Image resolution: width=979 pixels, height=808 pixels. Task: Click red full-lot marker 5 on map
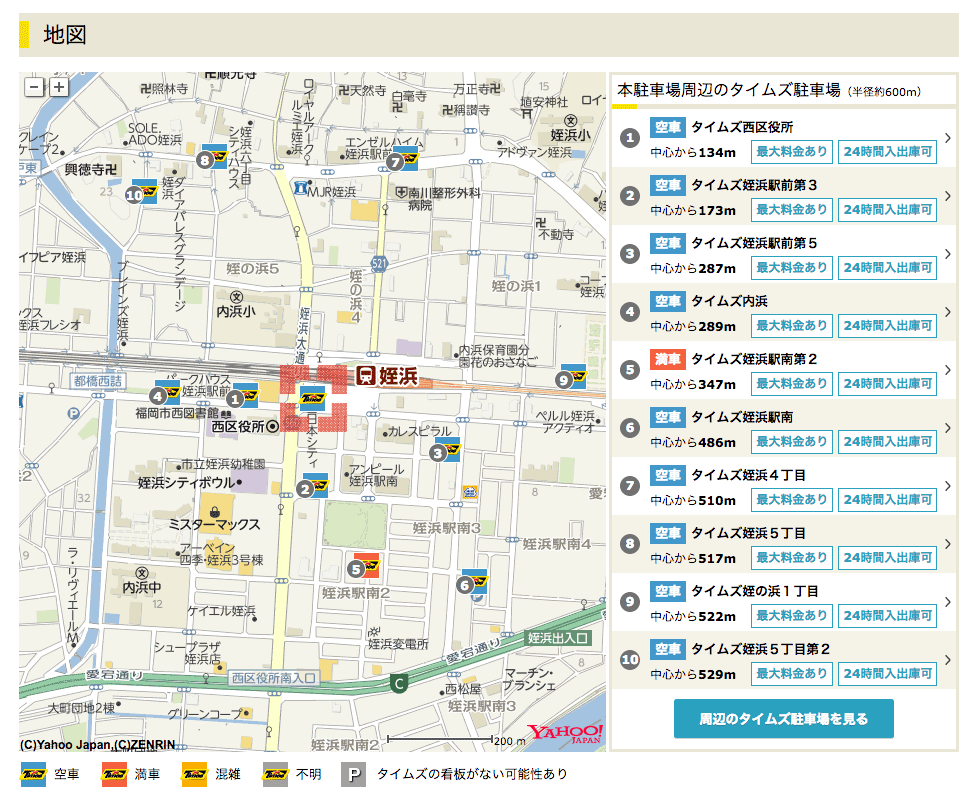click(363, 566)
